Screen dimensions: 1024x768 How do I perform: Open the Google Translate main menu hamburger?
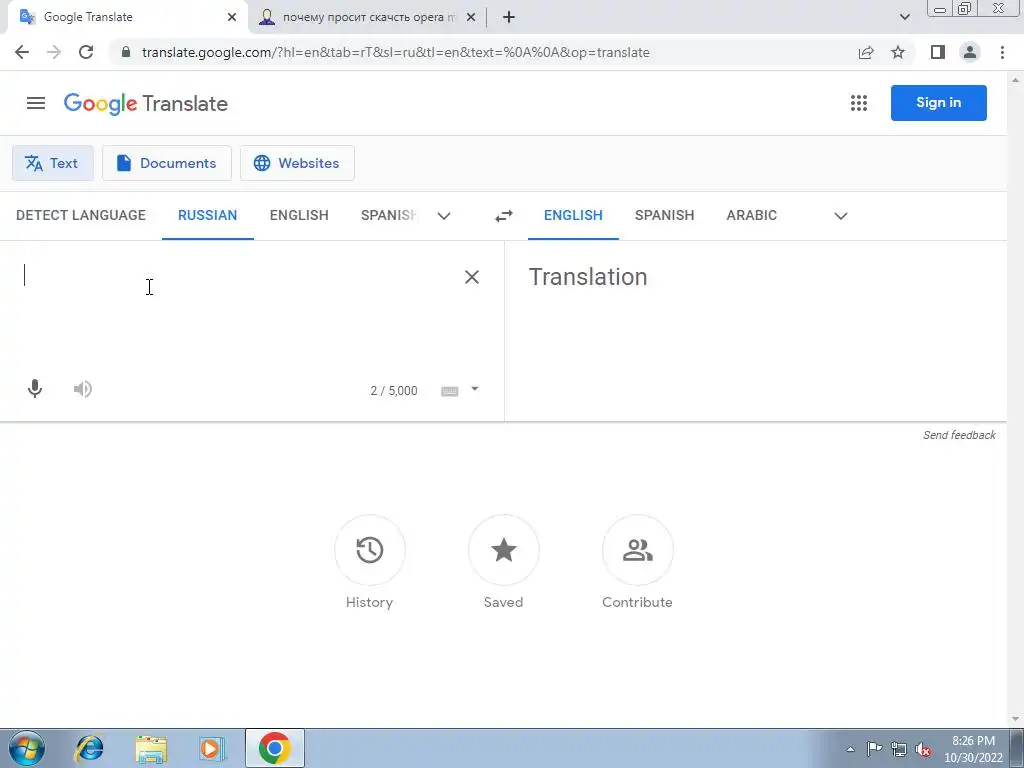pos(36,103)
